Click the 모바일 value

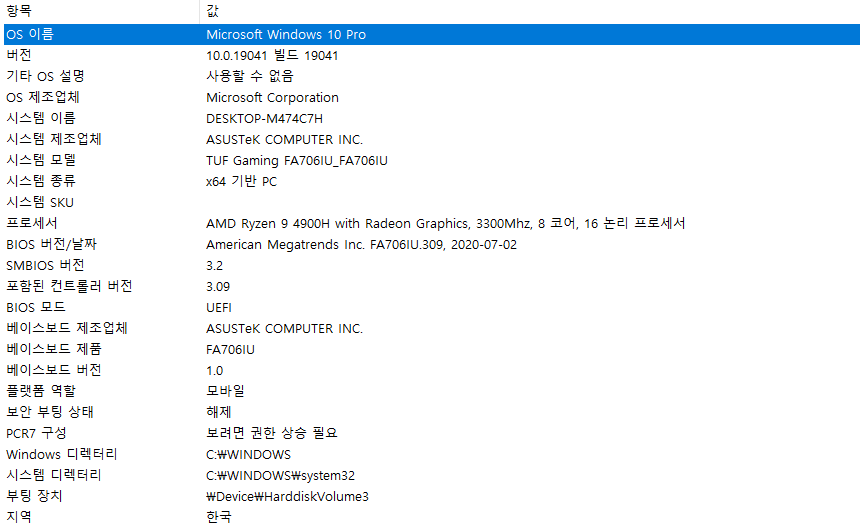point(225,391)
